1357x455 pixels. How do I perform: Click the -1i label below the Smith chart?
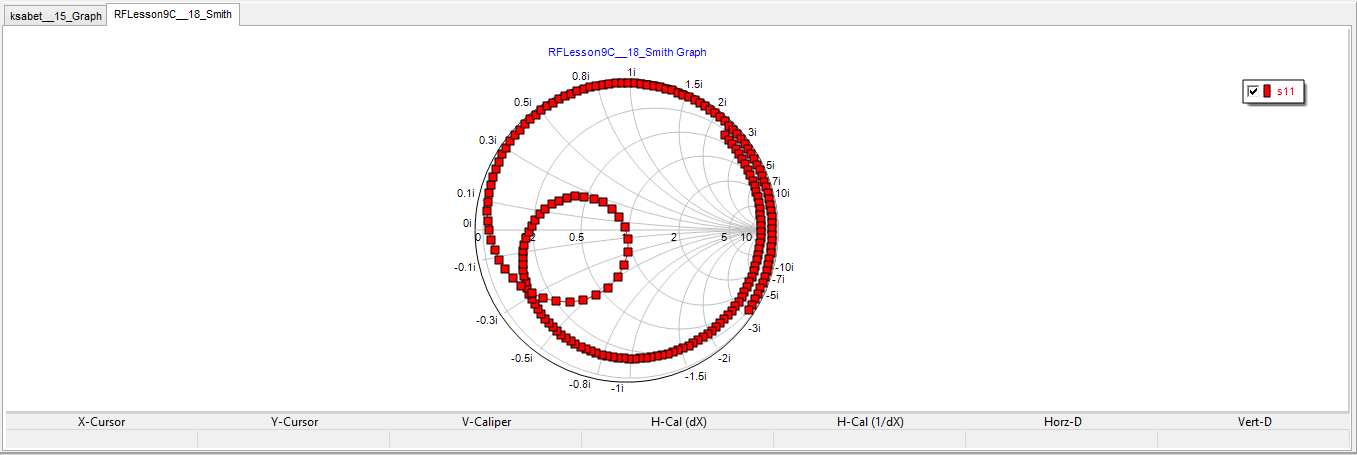618,388
